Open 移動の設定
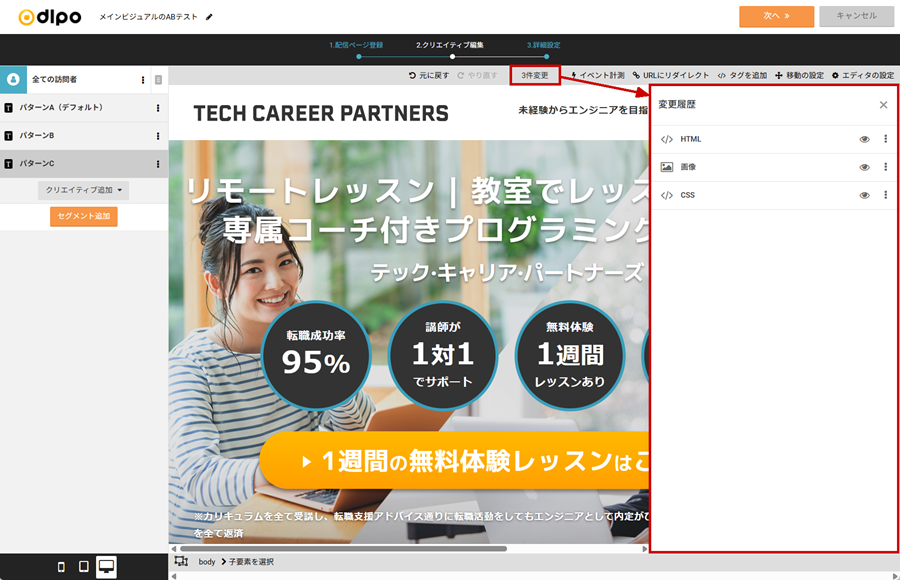The width and height of the screenshot is (900, 580). click(x=800, y=75)
